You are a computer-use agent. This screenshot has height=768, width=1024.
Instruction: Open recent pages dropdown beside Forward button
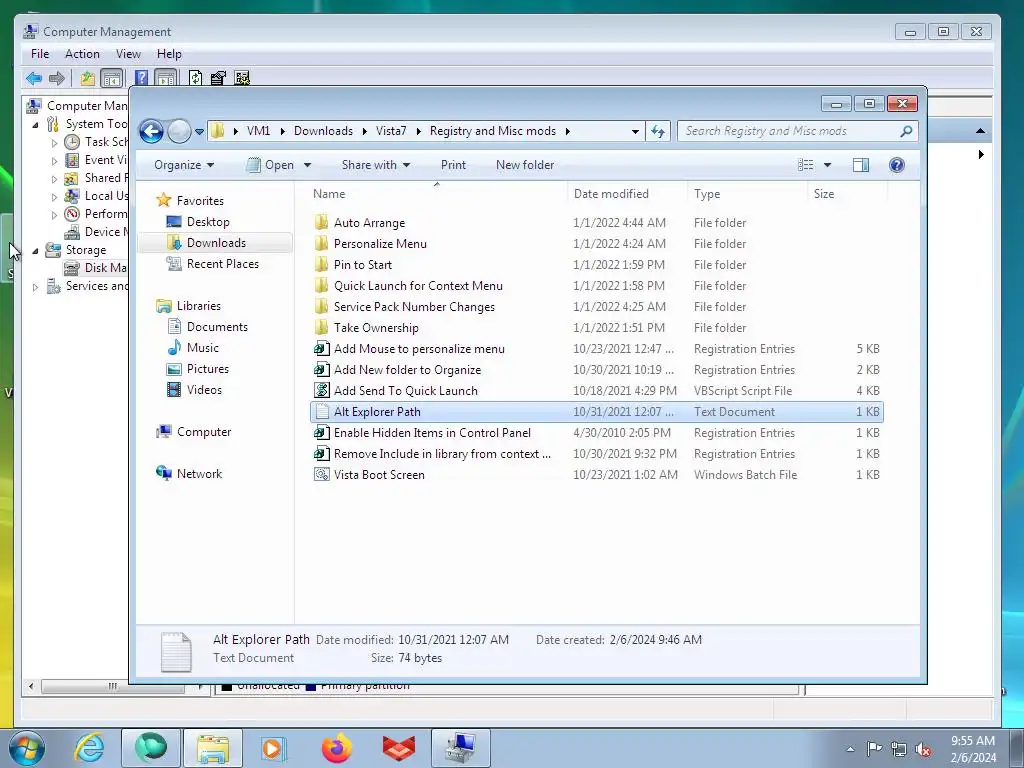tap(199, 131)
